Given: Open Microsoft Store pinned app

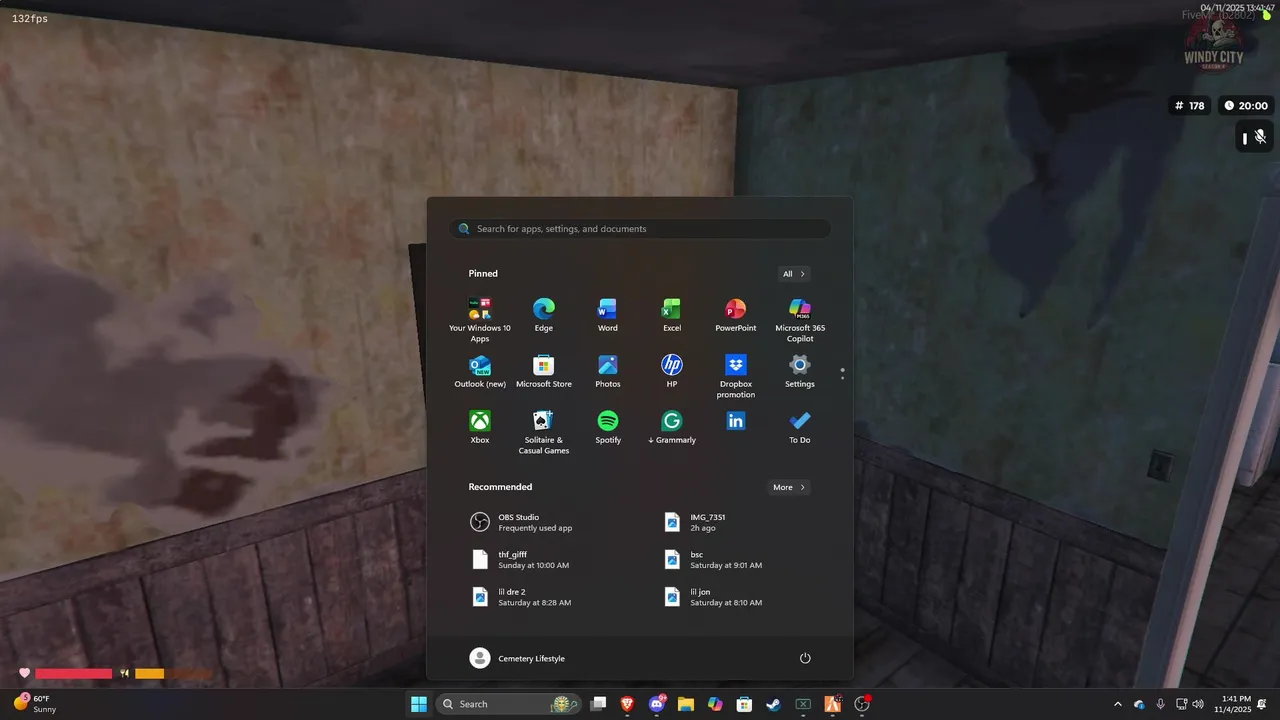Looking at the screenshot, I should click(x=544, y=371).
